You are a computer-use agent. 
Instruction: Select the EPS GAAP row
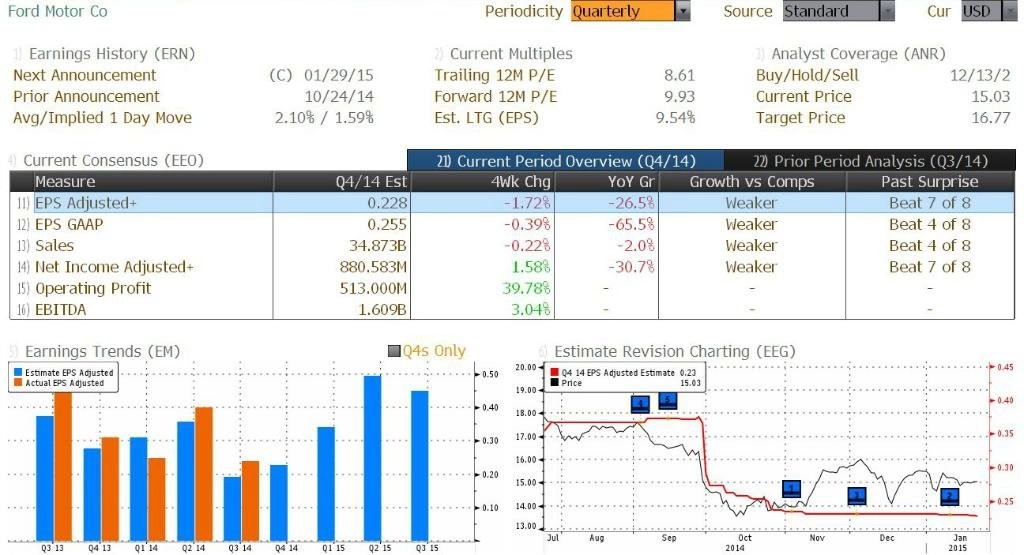pyautogui.click(x=512, y=224)
